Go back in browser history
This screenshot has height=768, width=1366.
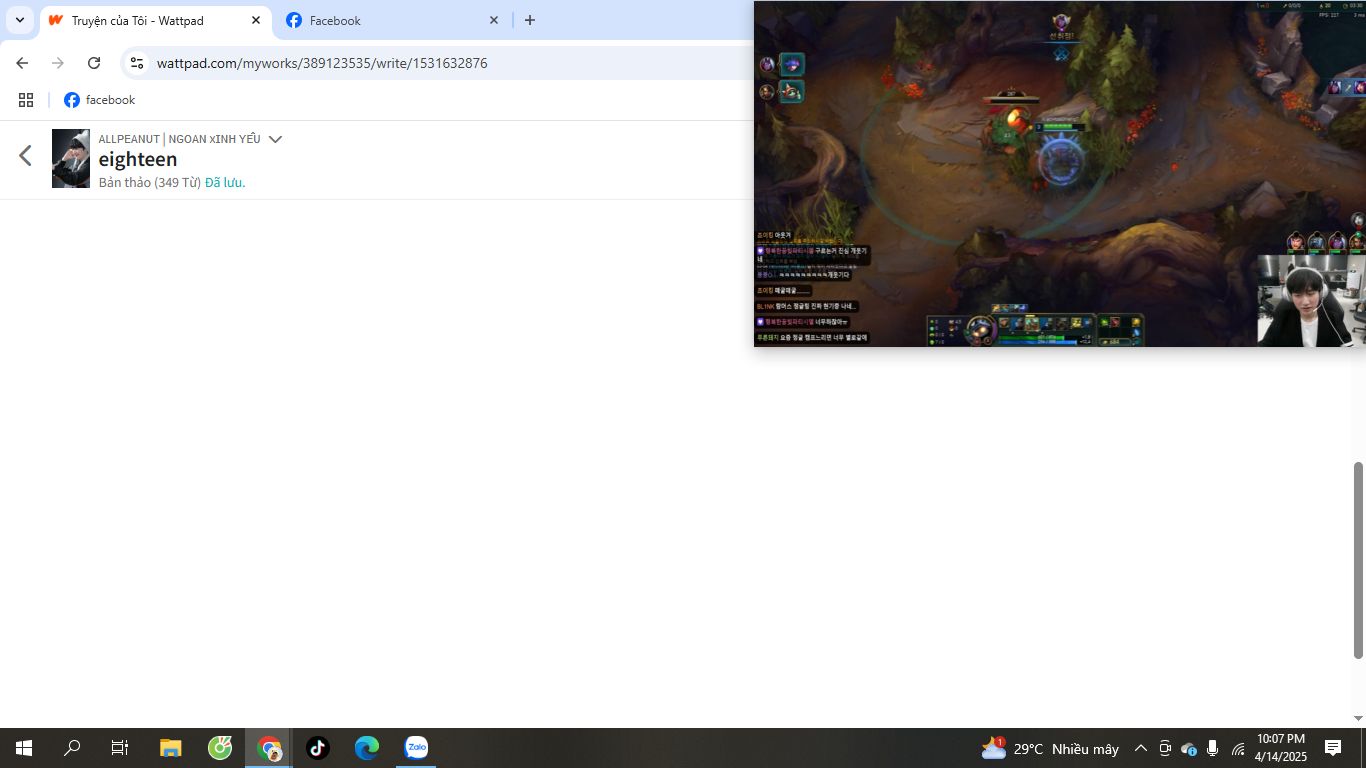pyautogui.click(x=22, y=63)
